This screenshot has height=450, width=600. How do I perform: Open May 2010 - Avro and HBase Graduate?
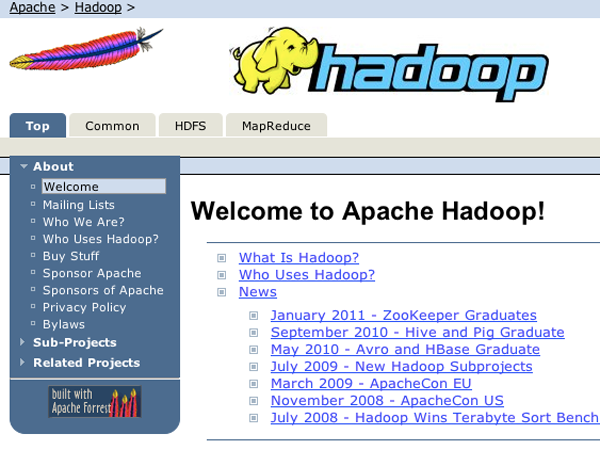405,349
